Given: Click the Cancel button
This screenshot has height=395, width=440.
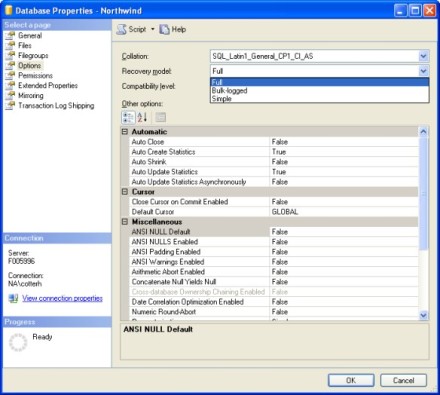Looking at the screenshot, I should coord(403,380).
